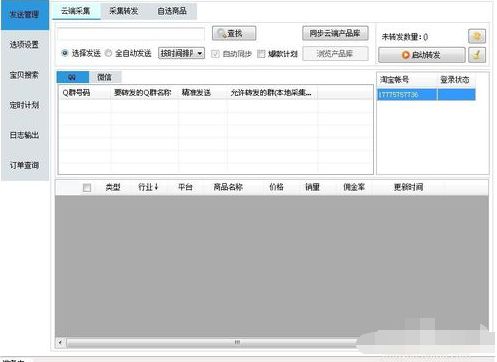
Task: Switch to the 微信 tab
Action: pos(105,77)
